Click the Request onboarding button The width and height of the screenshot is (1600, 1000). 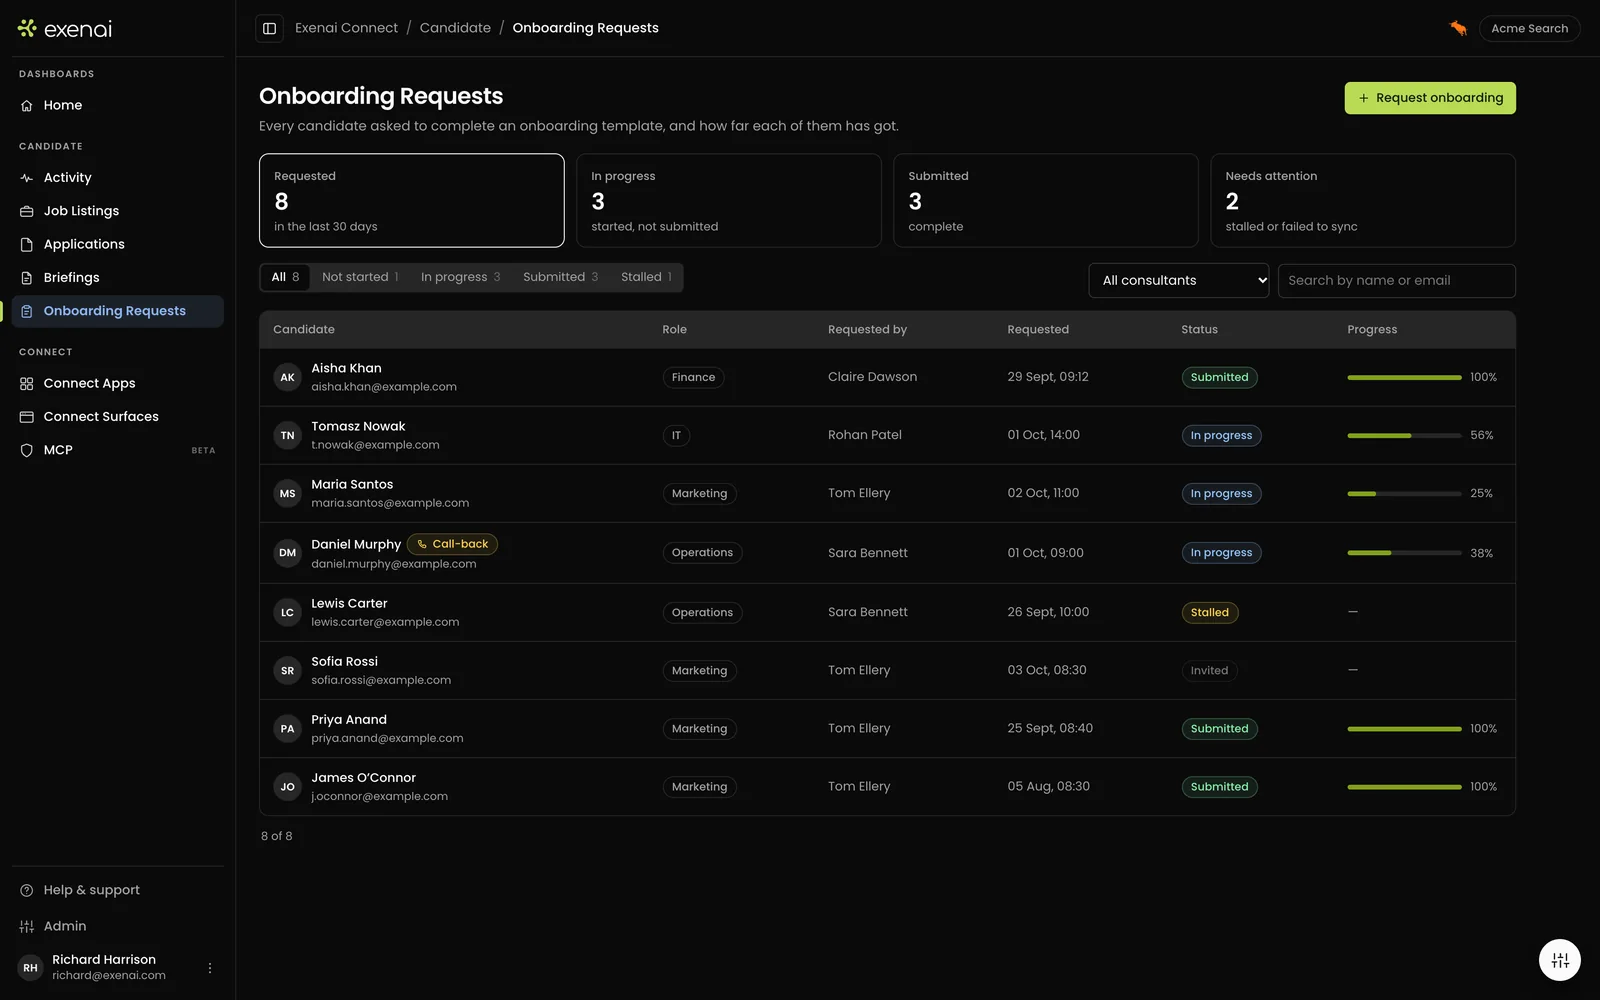pyautogui.click(x=1430, y=98)
